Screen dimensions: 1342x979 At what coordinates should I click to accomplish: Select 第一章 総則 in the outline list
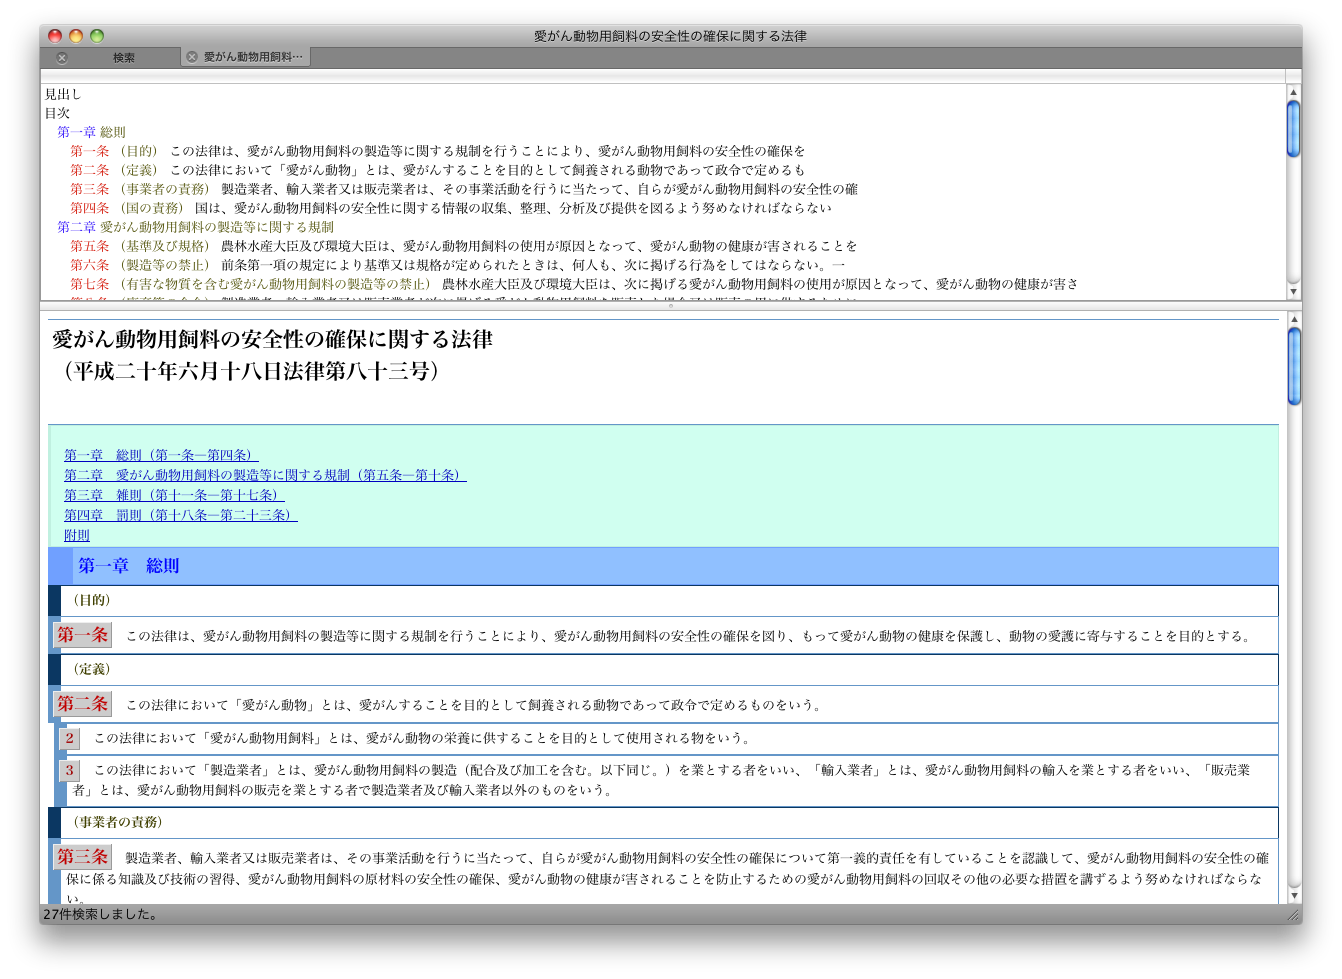click(x=91, y=132)
